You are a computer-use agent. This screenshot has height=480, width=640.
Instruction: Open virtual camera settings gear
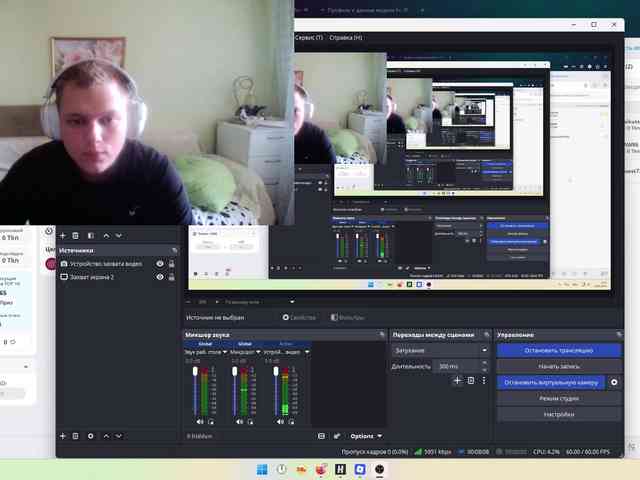pos(614,382)
